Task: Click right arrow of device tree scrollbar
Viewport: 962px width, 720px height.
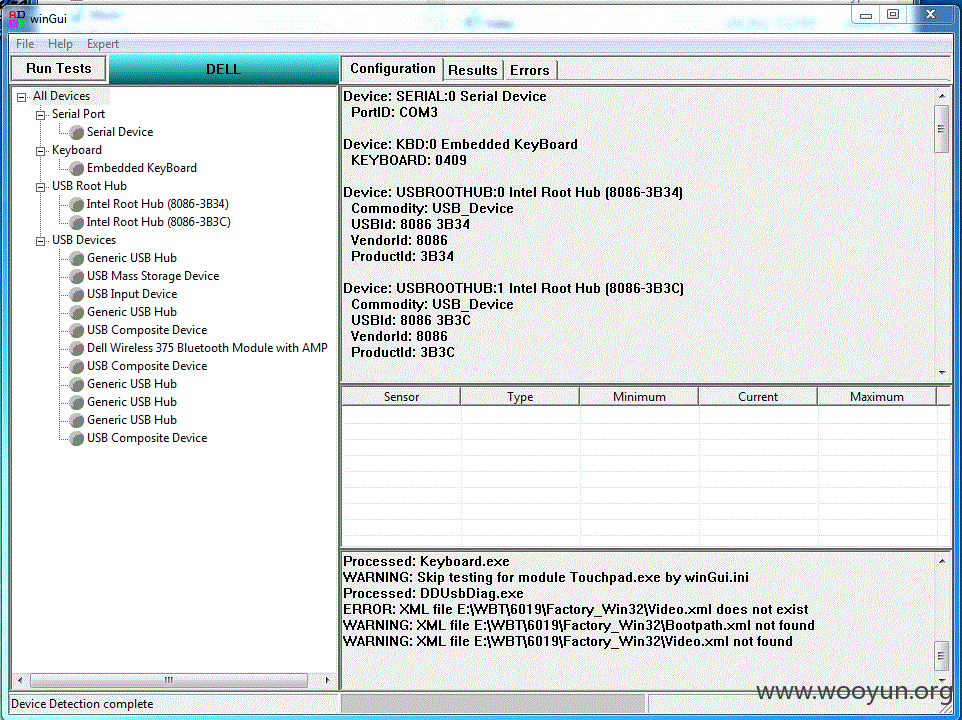Action: pos(327,680)
